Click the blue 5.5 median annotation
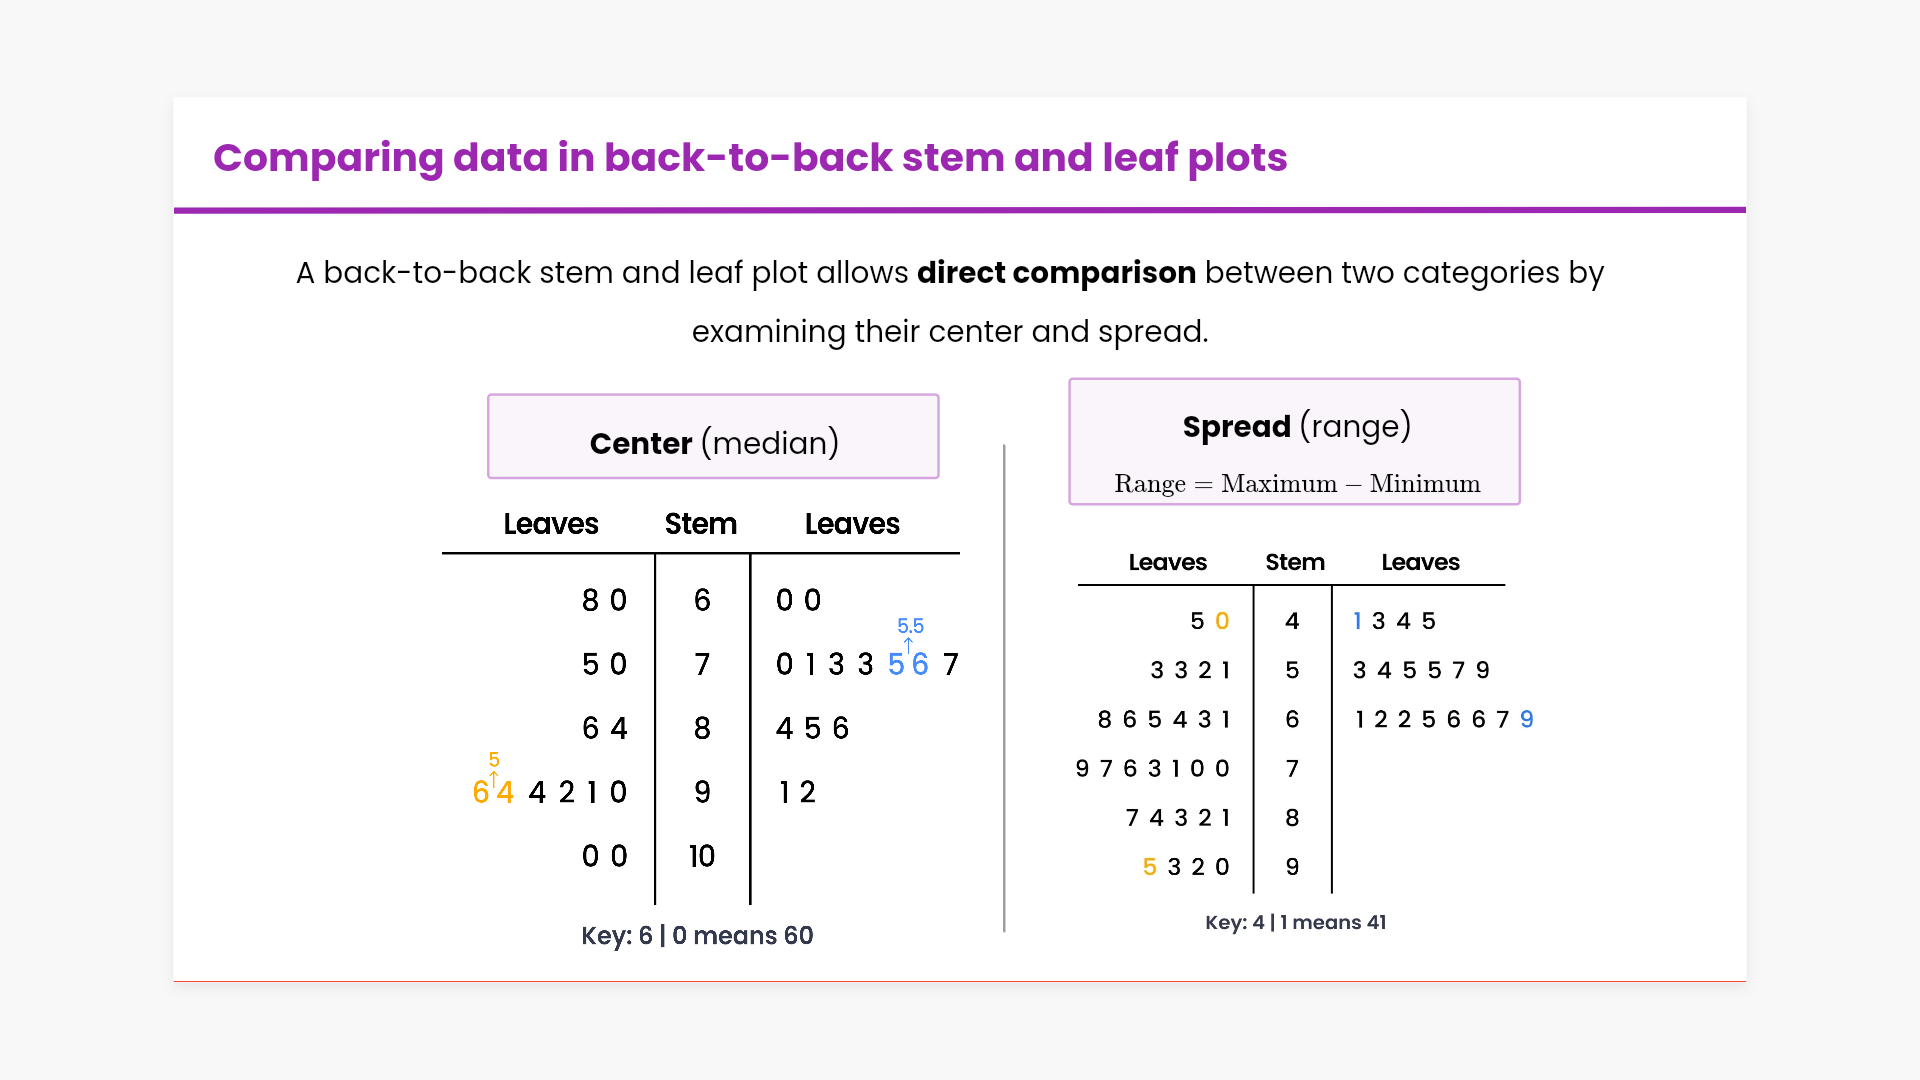Viewport: 1920px width, 1080px height. click(x=910, y=626)
